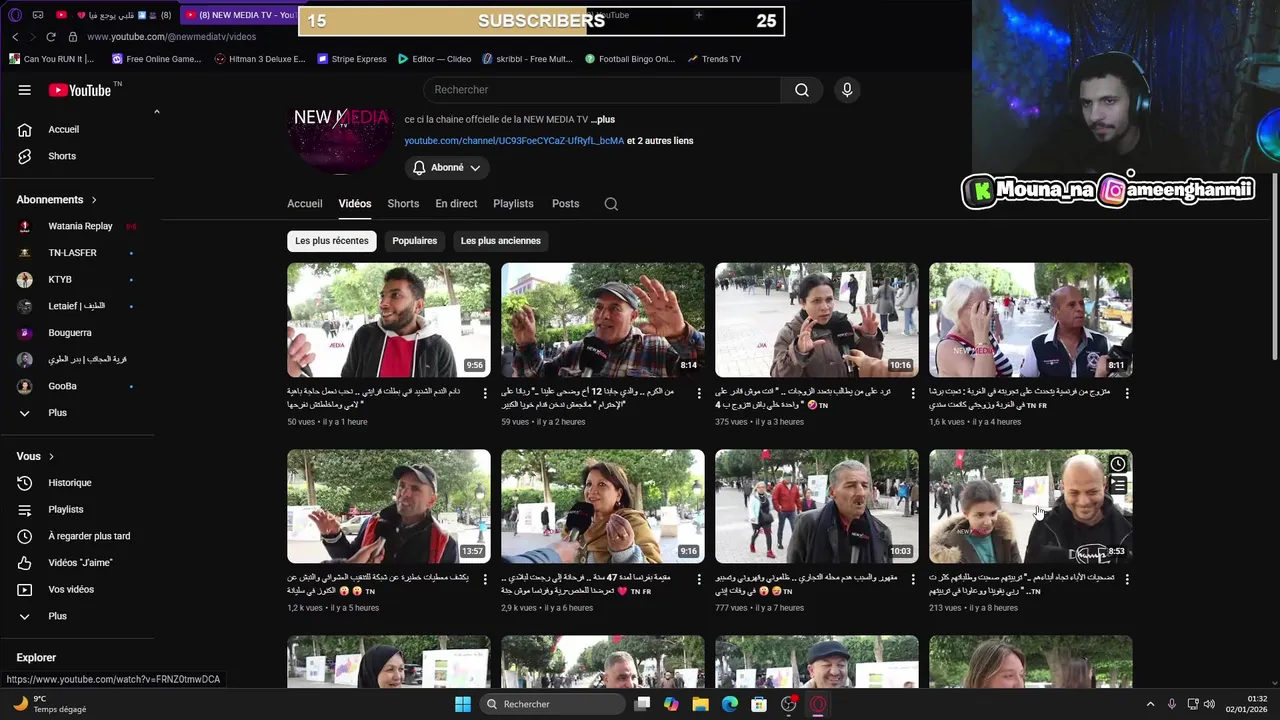Open the 9:56 video thumbnail
1280x720 pixels.
tap(389, 320)
